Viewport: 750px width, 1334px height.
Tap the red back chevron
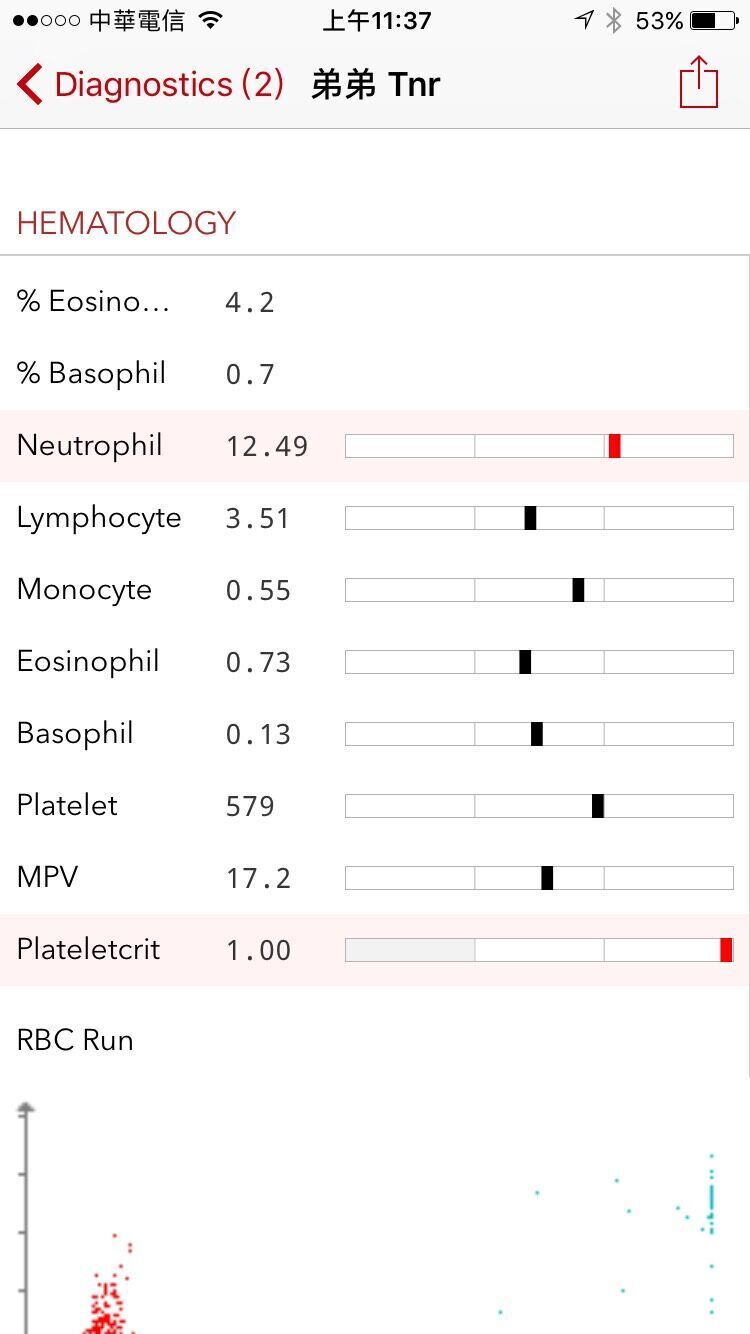pyautogui.click(x=30, y=85)
